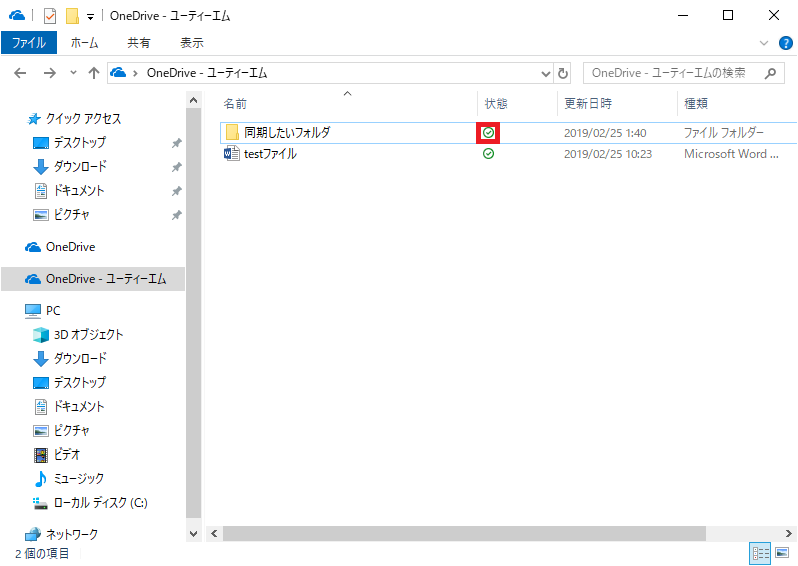Select PC in navigation pane

point(53,311)
